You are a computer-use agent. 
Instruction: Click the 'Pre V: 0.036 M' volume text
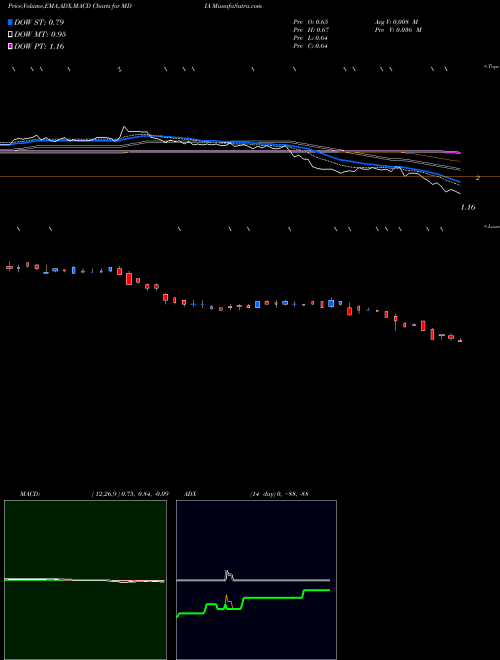398,30
